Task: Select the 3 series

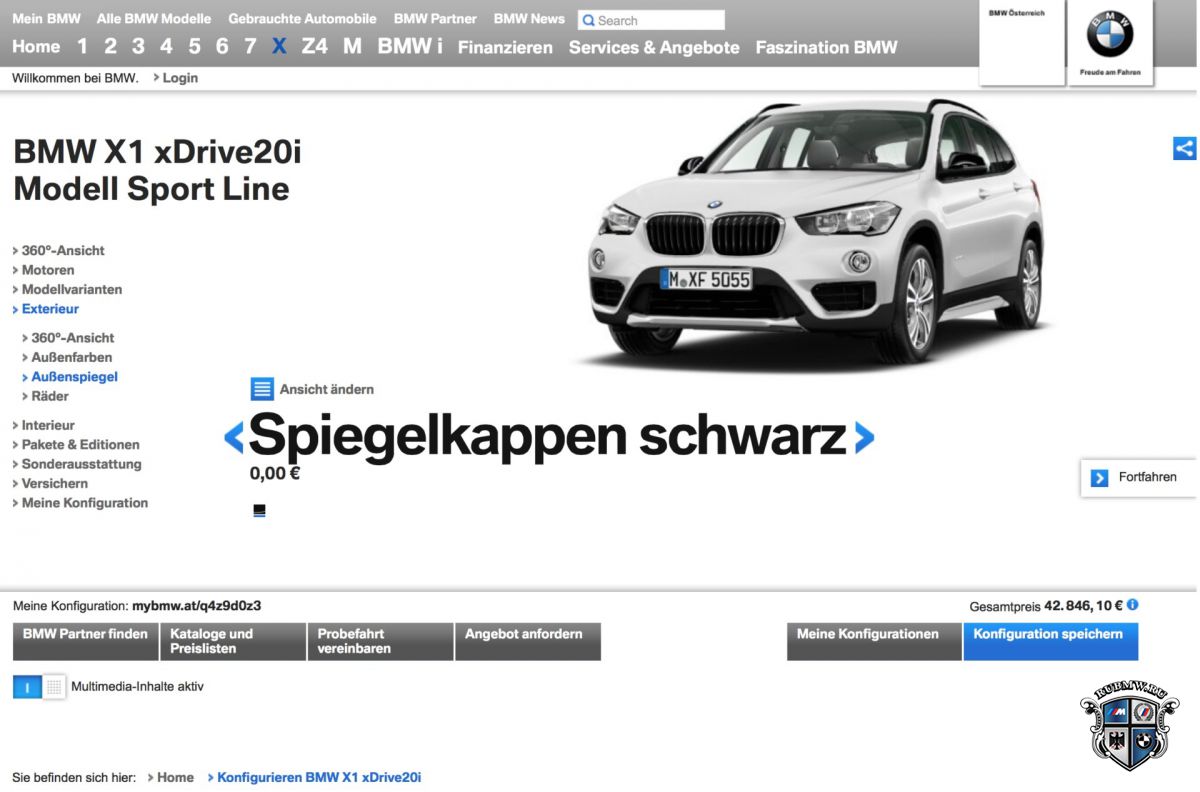Action: pos(138,47)
